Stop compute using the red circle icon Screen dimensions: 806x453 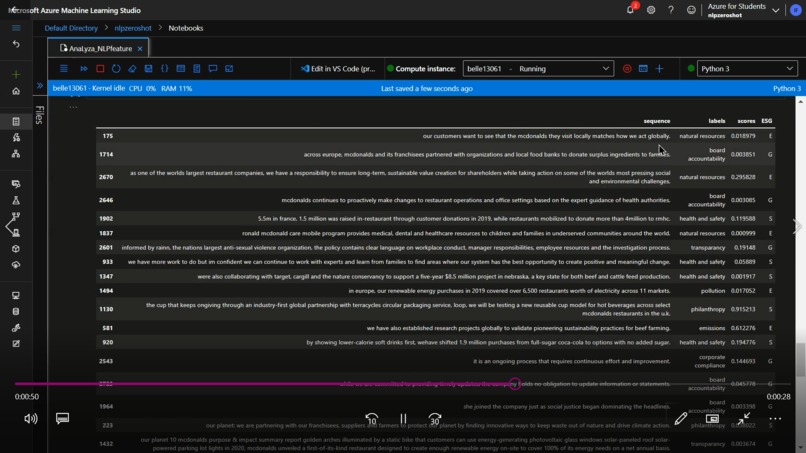(x=627, y=68)
